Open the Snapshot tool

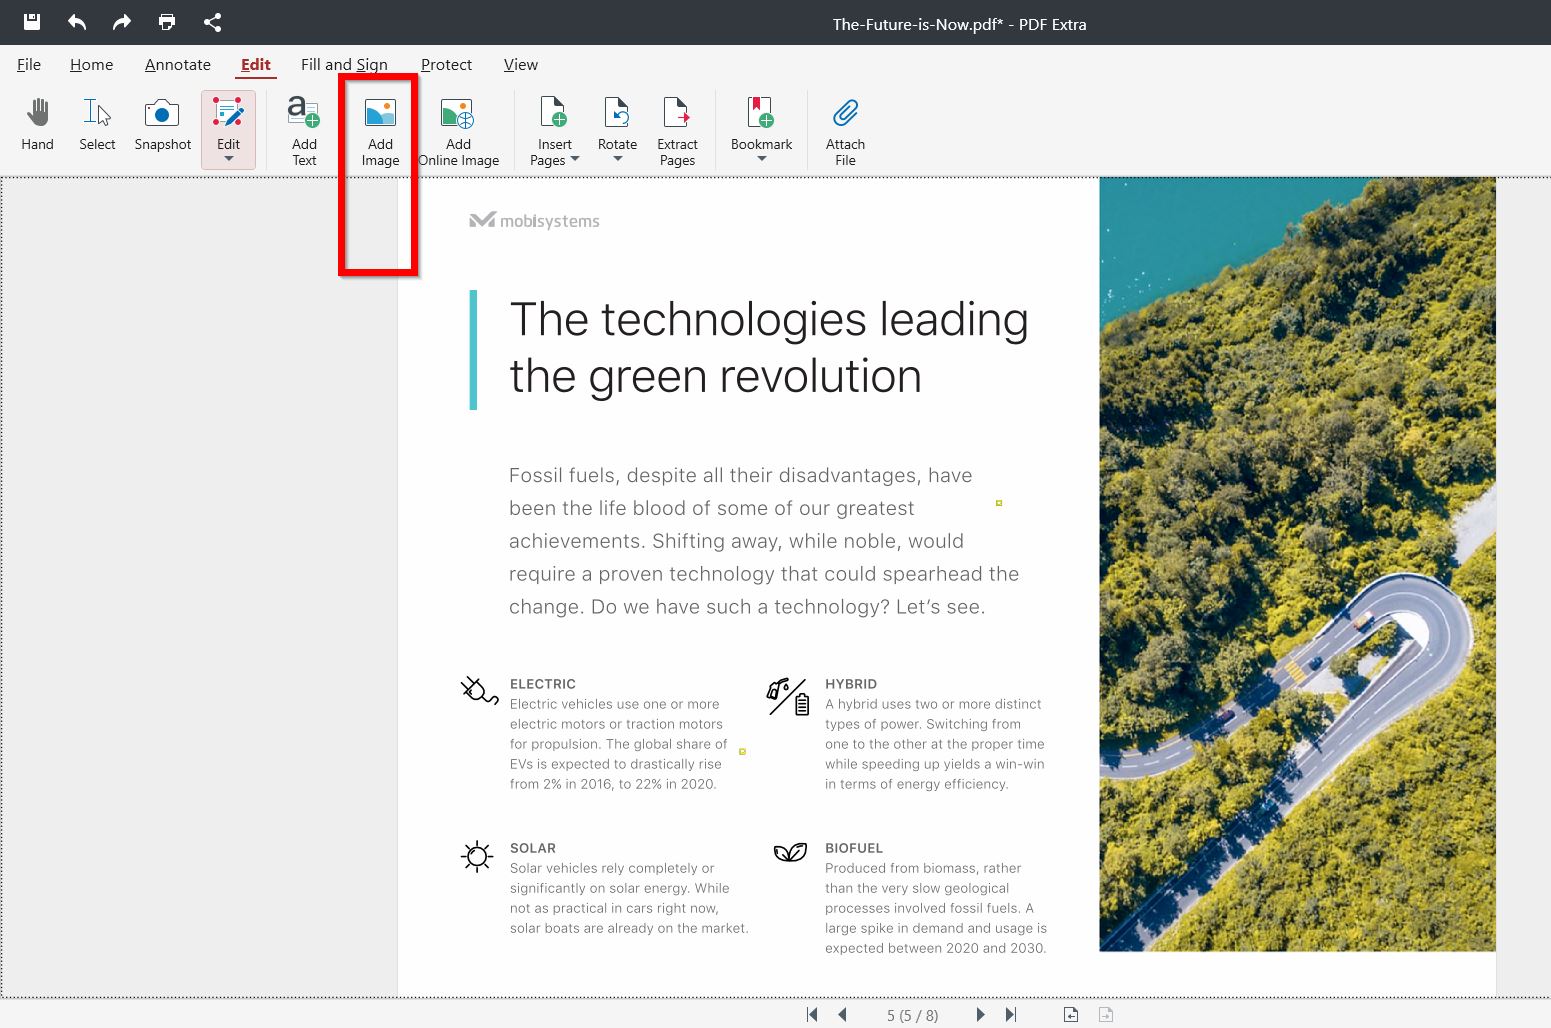coord(161,125)
